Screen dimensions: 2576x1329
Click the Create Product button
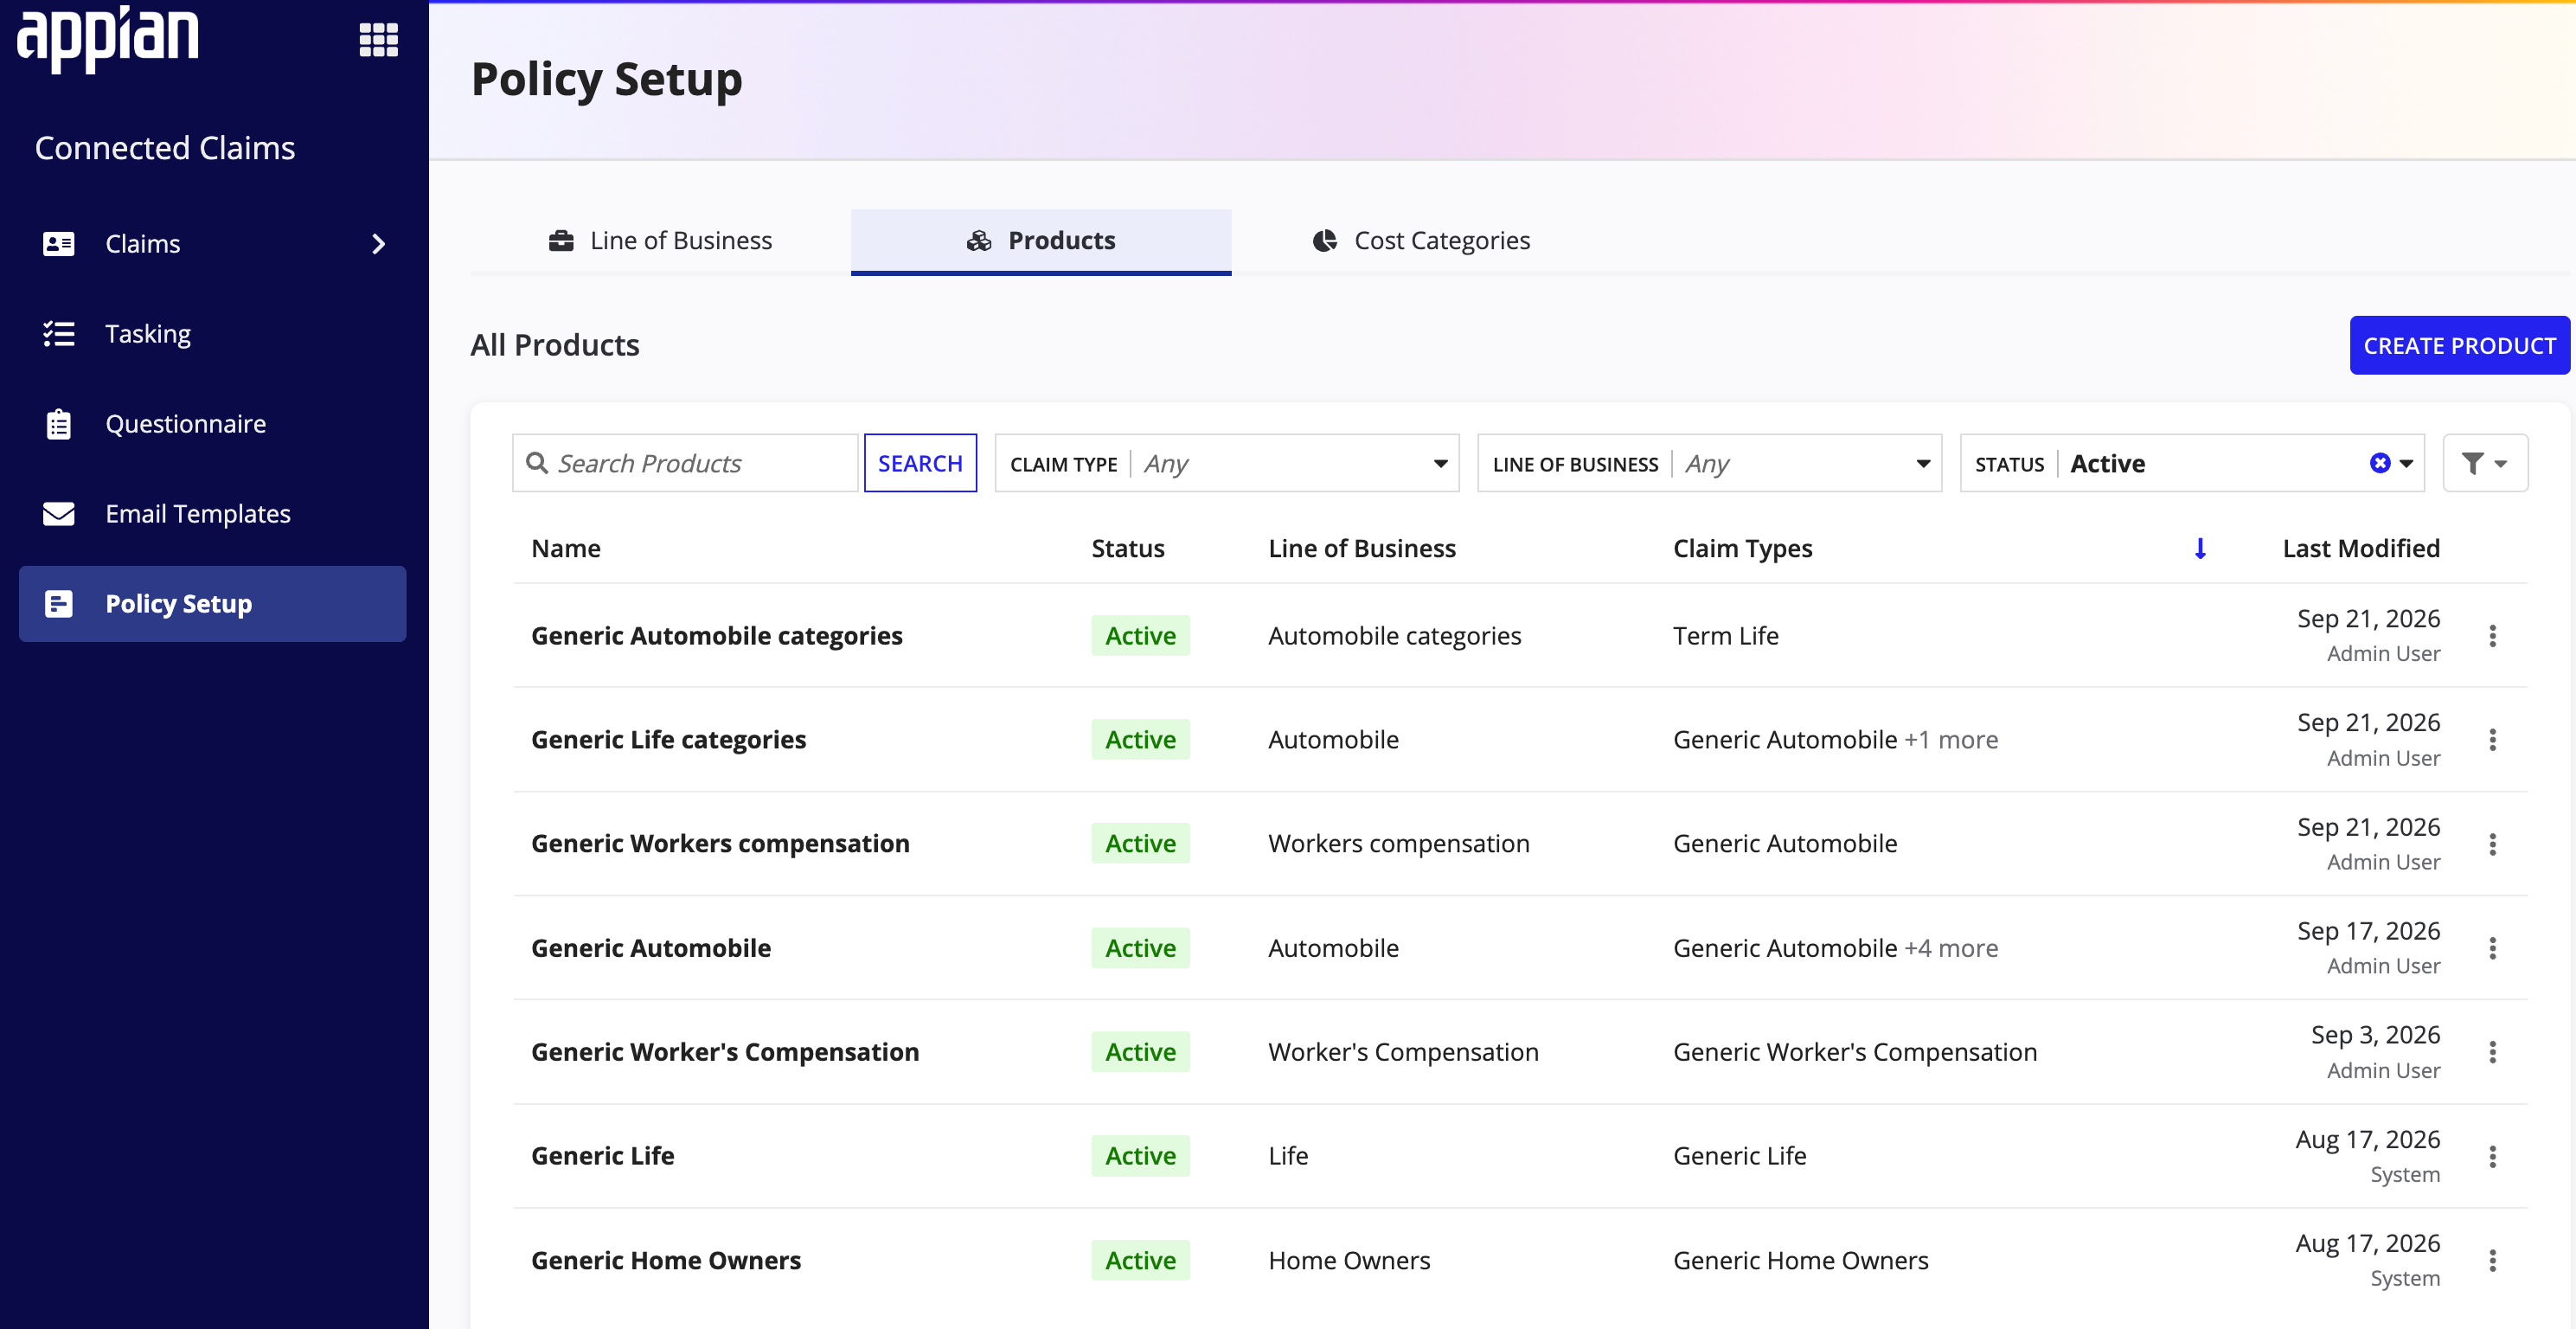(x=2459, y=346)
